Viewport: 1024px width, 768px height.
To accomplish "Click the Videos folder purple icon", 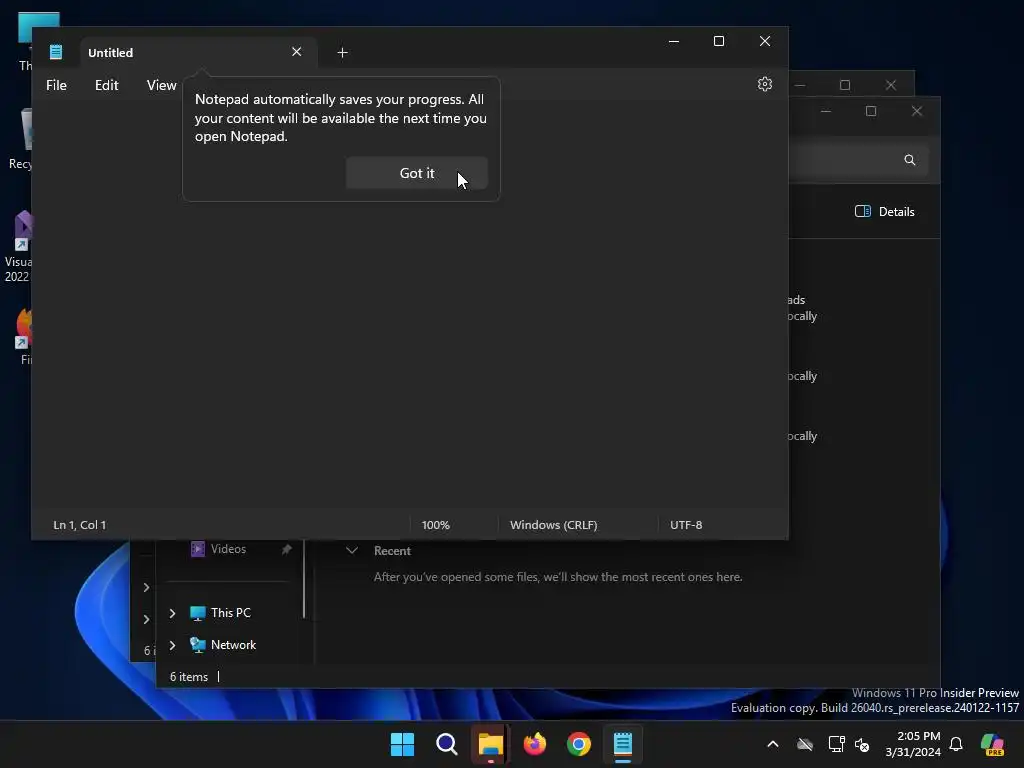I will (197, 549).
